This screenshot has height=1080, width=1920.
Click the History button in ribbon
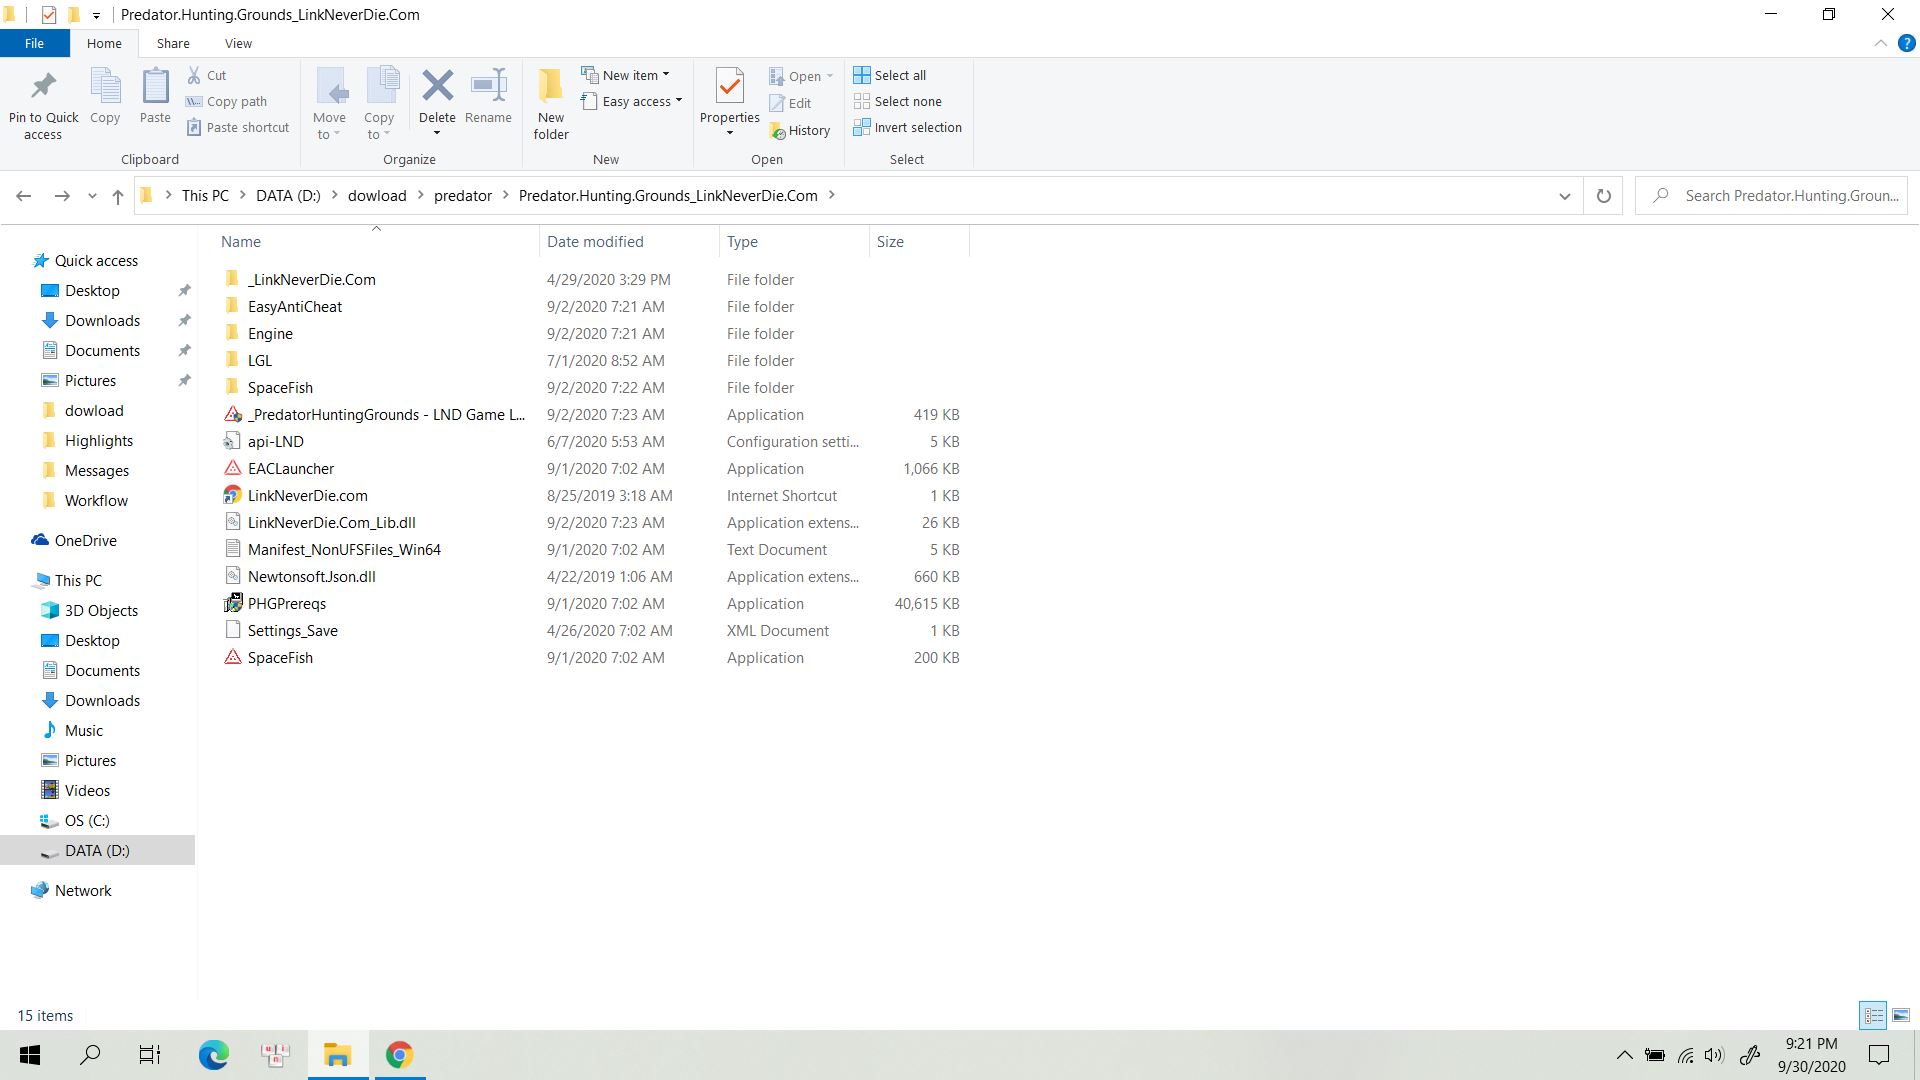click(800, 130)
